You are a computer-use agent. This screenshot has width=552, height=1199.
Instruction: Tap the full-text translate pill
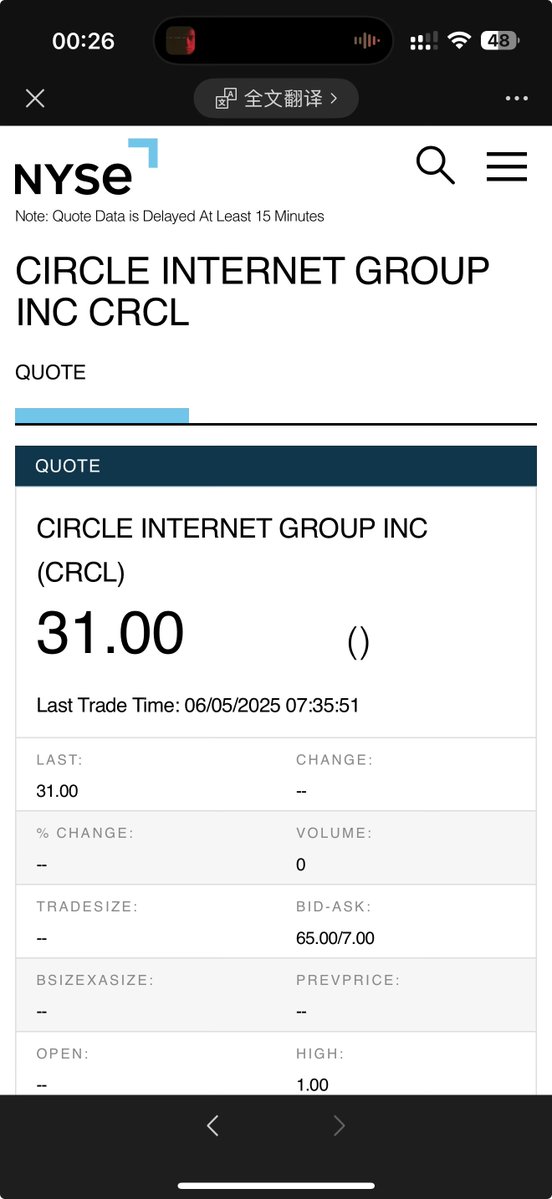point(276,99)
